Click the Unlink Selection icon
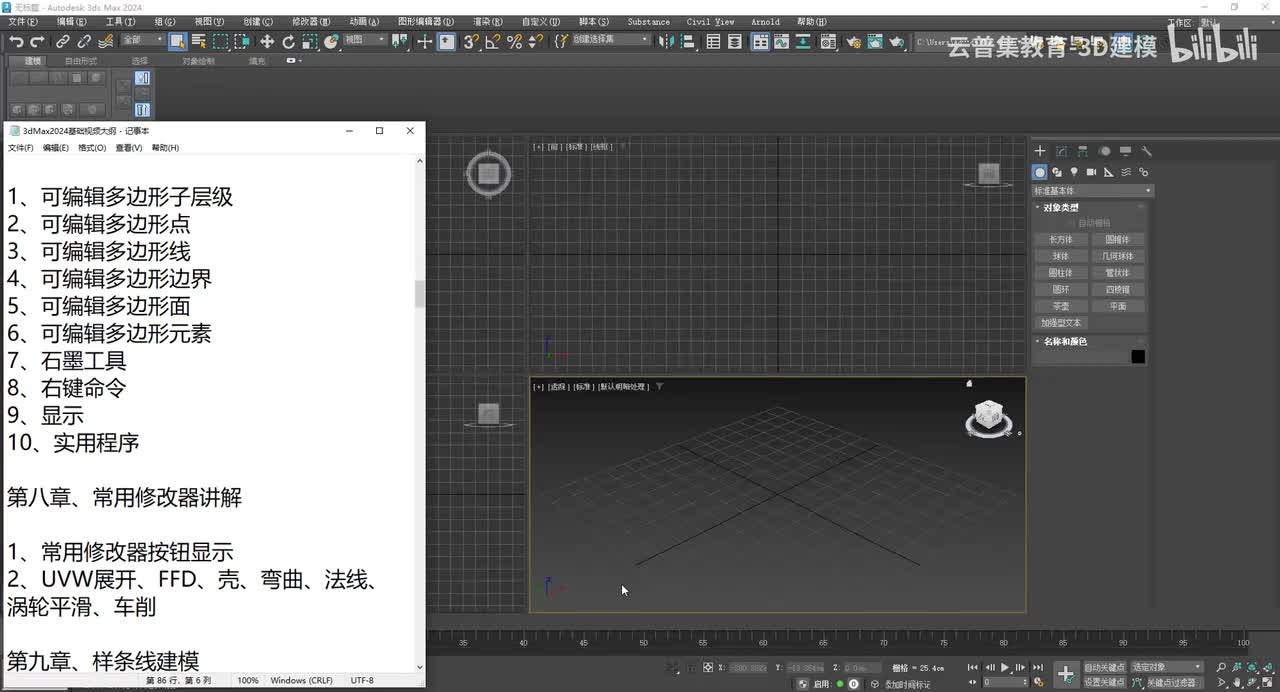Screen dimensions: 1280x692 coord(84,41)
